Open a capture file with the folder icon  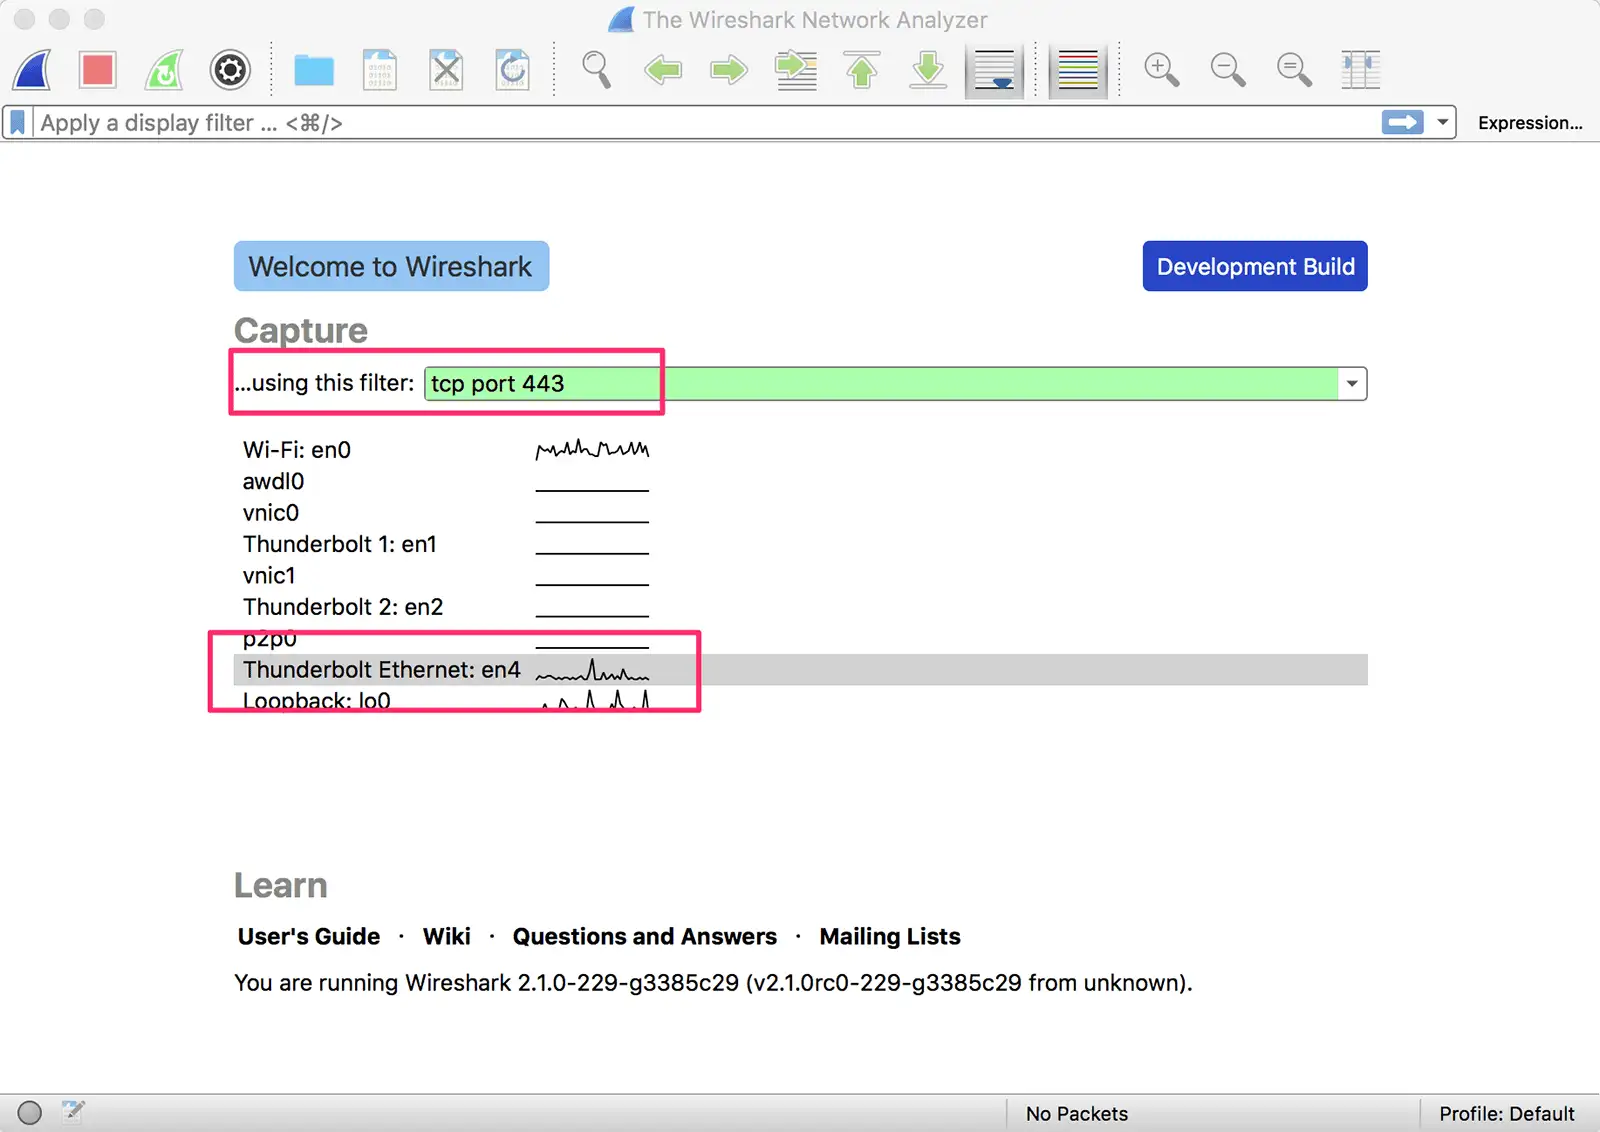[x=314, y=70]
